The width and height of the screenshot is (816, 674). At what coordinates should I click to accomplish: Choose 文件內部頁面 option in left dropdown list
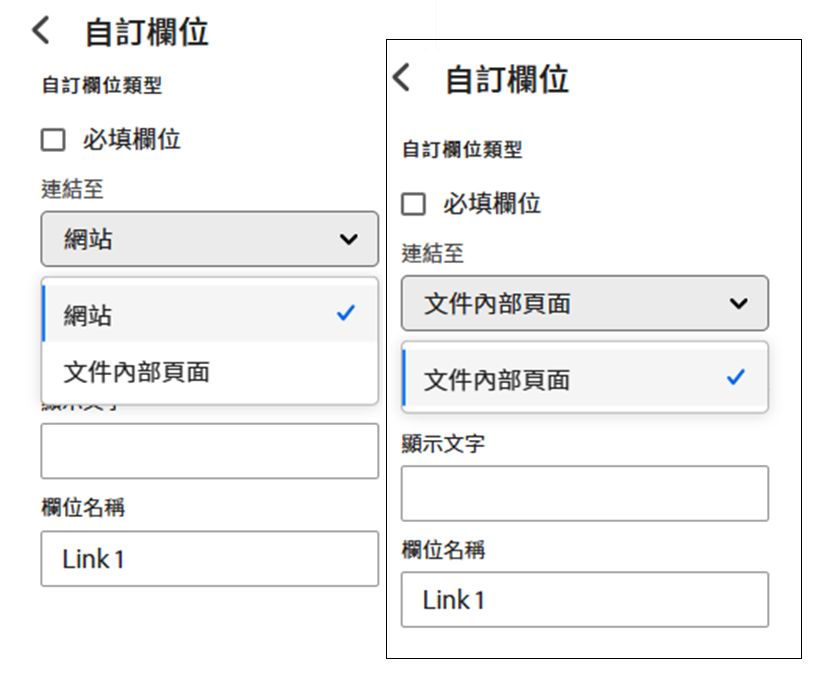point(210,372)
